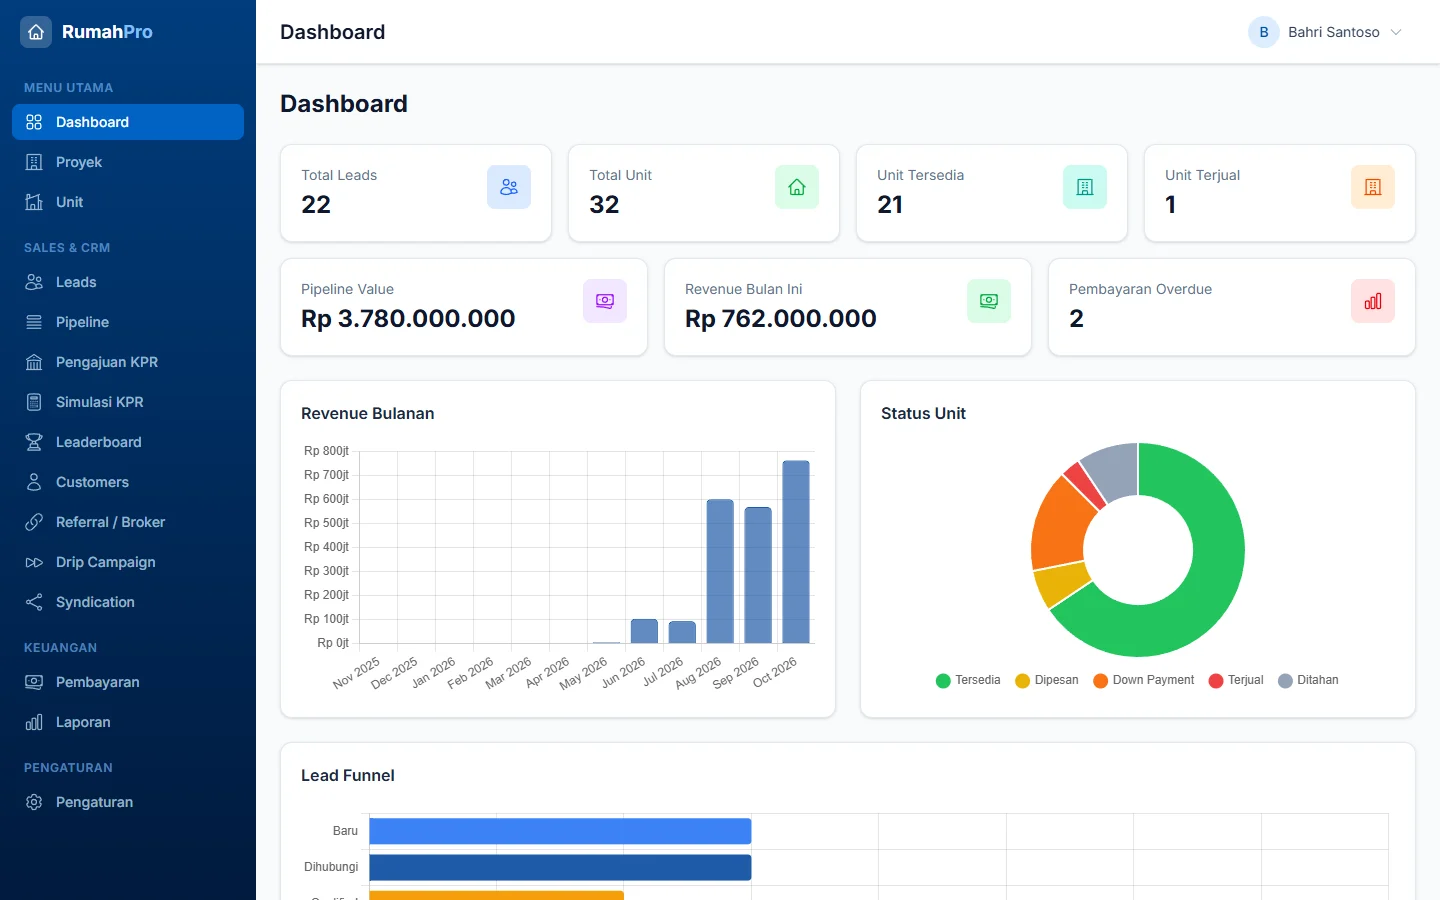The height and width of the screenshot is (900, 1440).
Task: Click the Pembayaran Overdue red chart icon
Action: coord(1373,301)
